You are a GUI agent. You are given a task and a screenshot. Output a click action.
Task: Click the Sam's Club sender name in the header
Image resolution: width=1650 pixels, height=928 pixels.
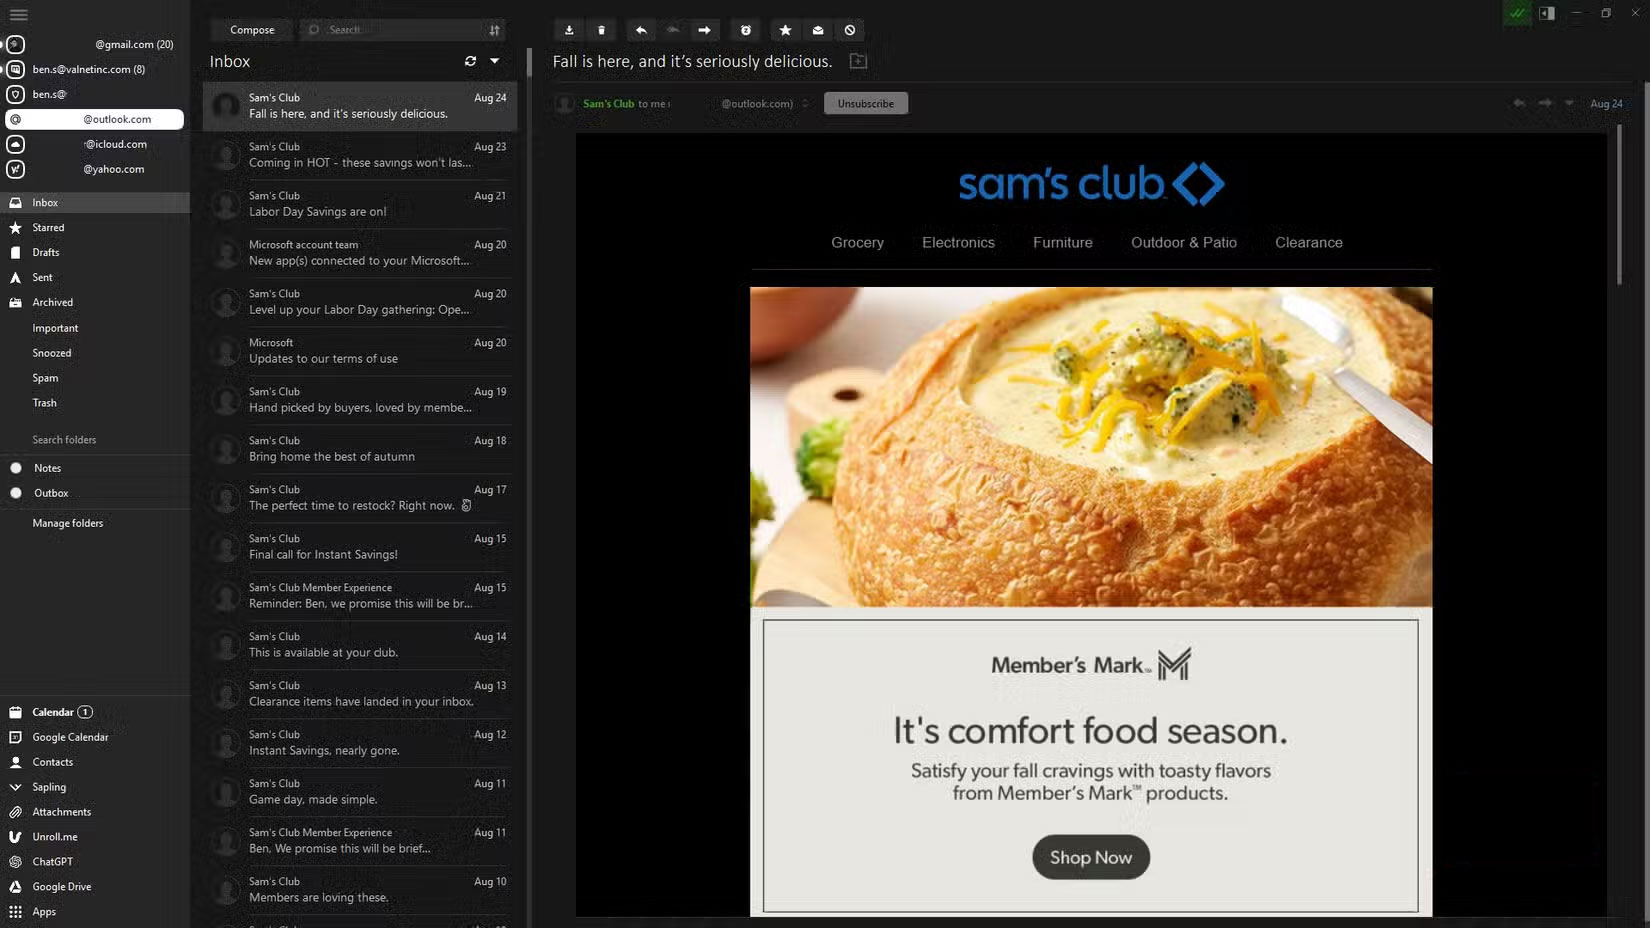click(608, 103)
